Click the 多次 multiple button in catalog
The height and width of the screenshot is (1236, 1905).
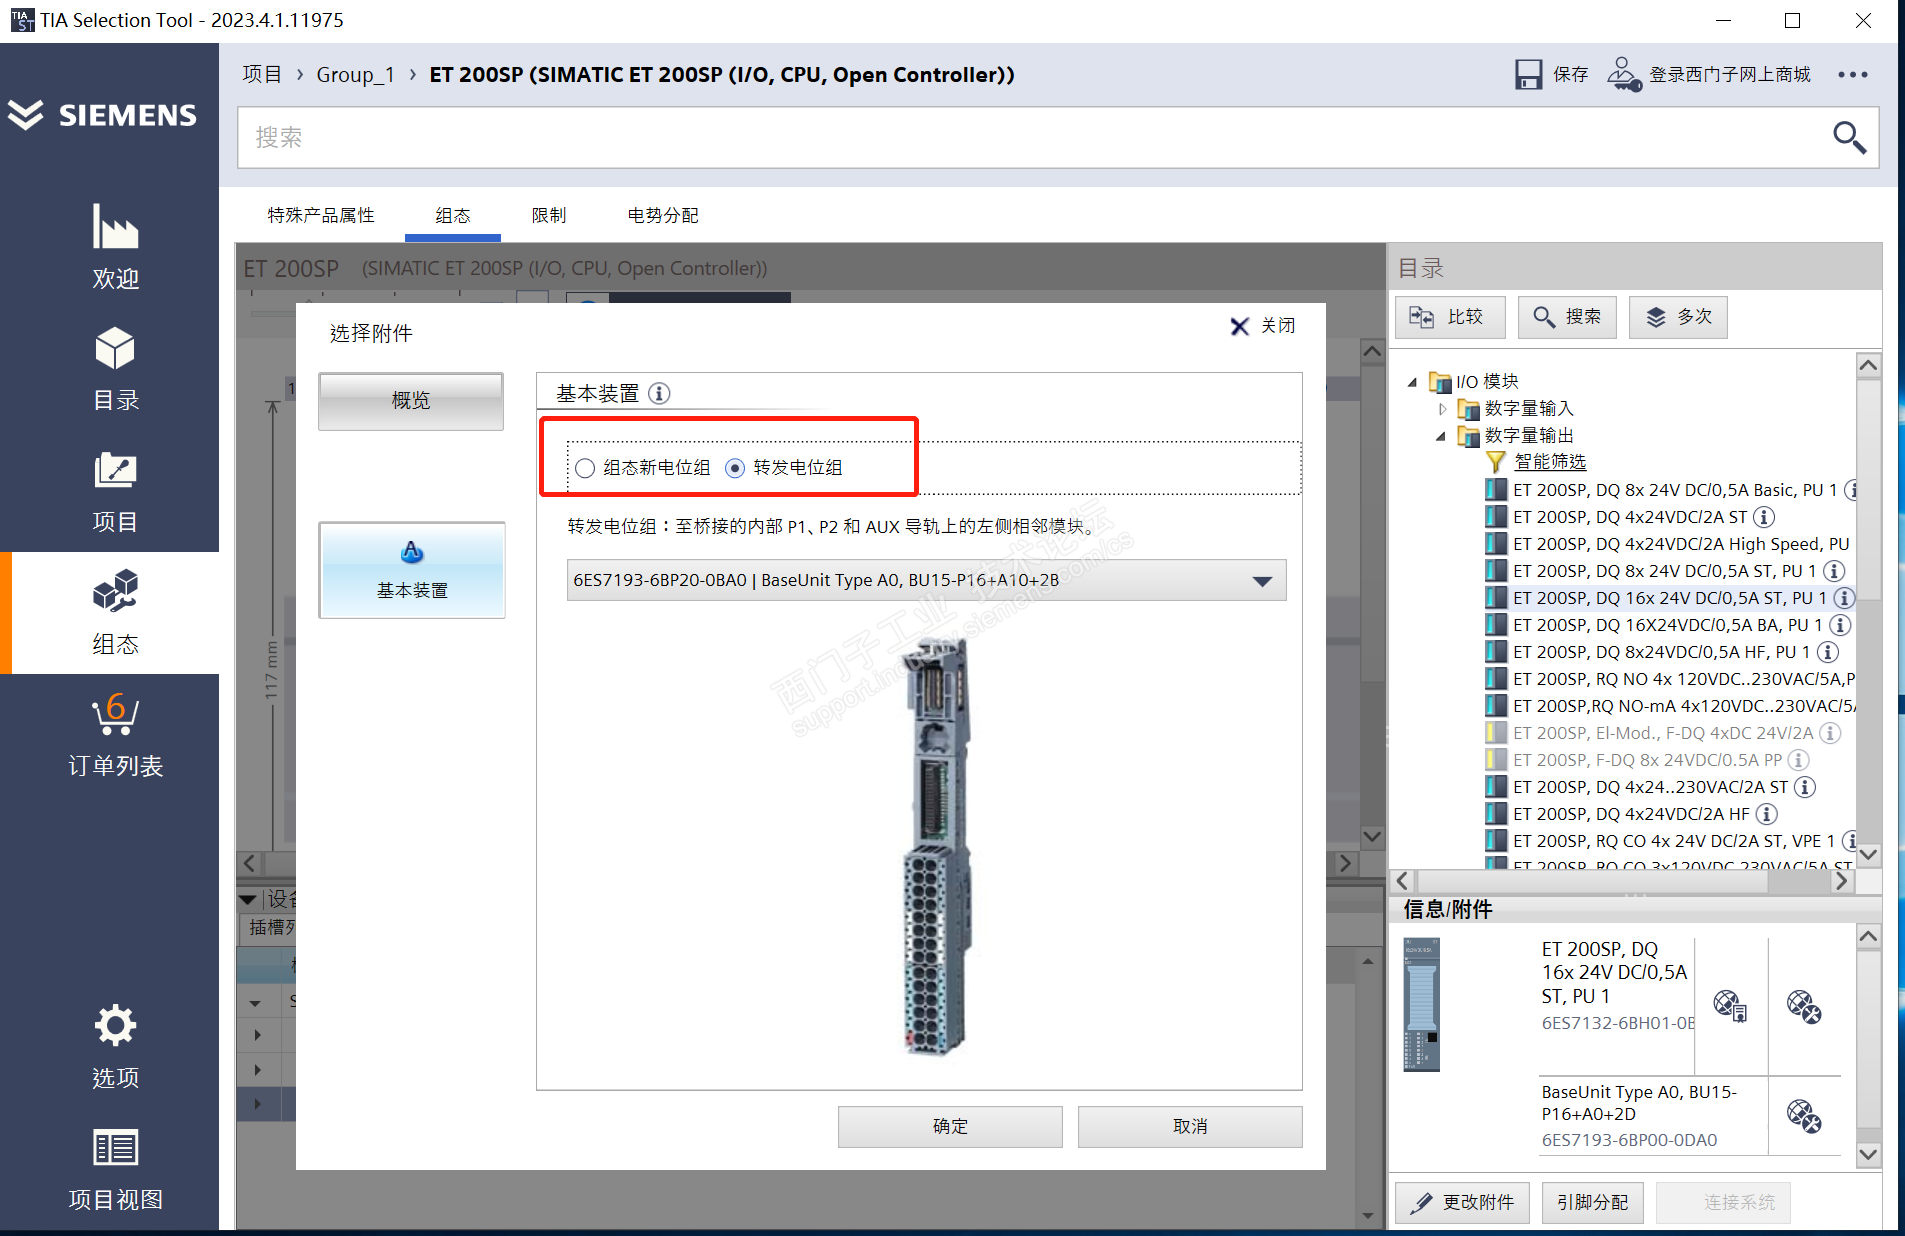(1678, 317)
